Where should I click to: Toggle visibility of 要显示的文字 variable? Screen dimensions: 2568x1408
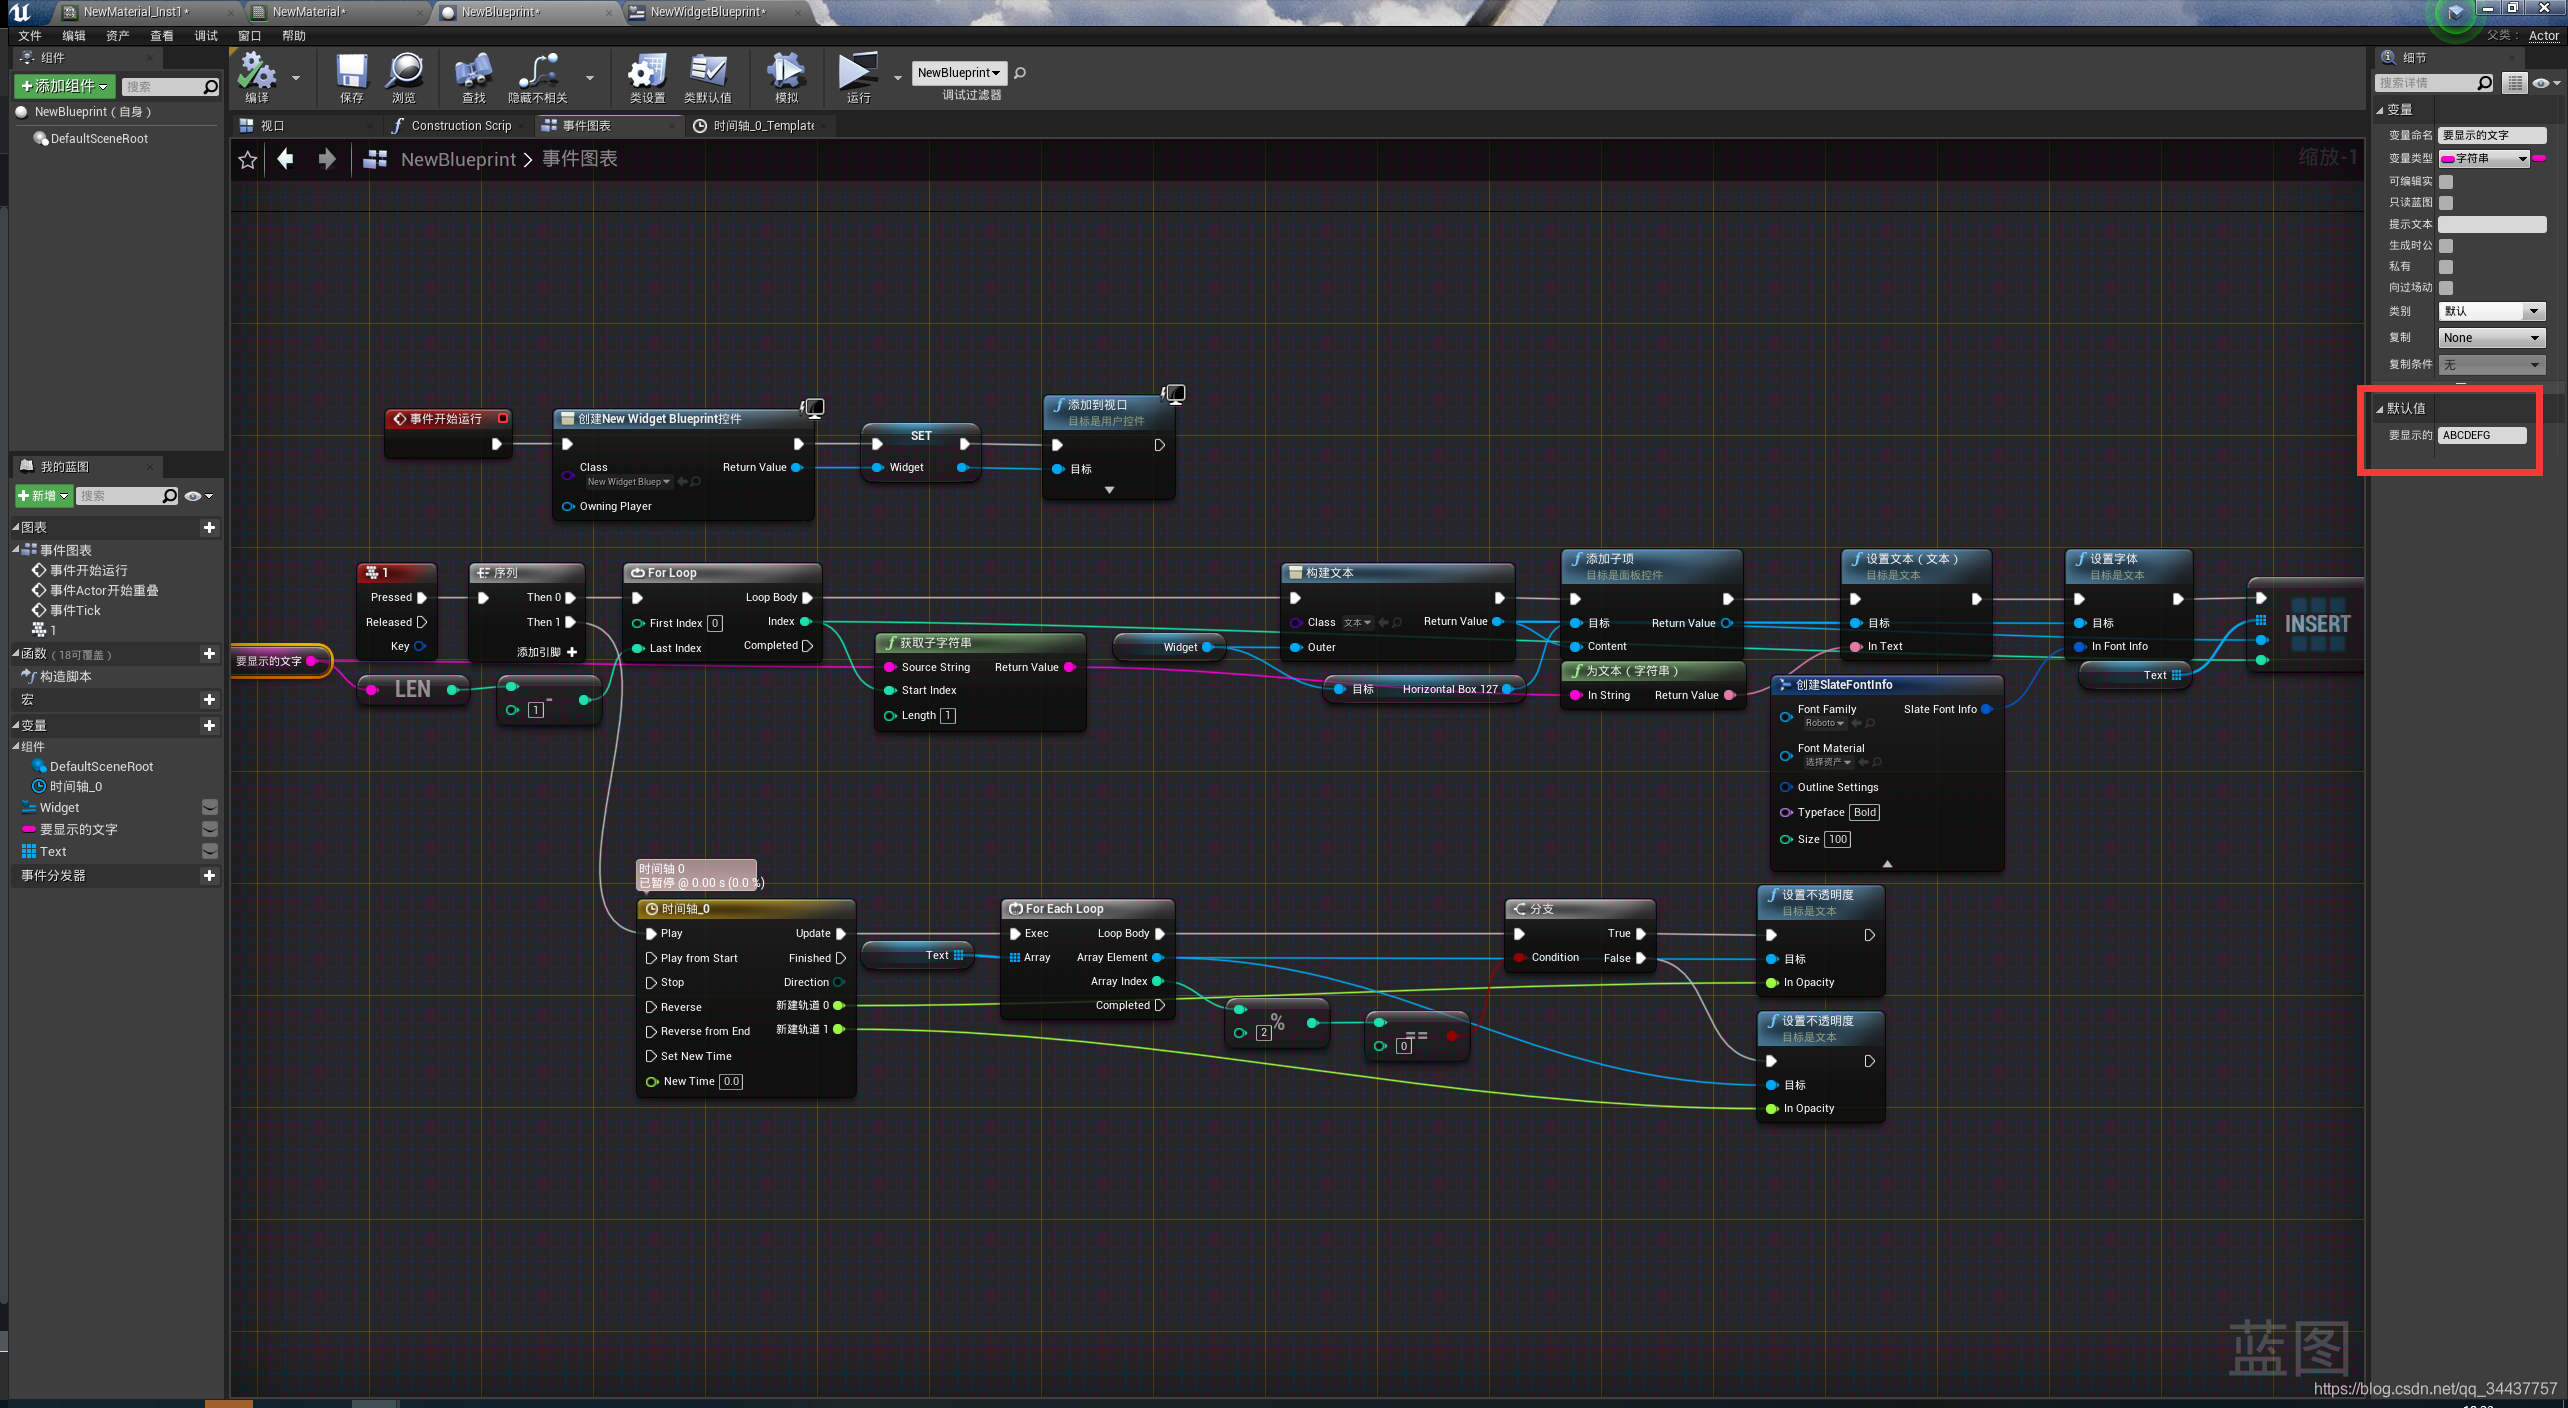click(210, 829)
